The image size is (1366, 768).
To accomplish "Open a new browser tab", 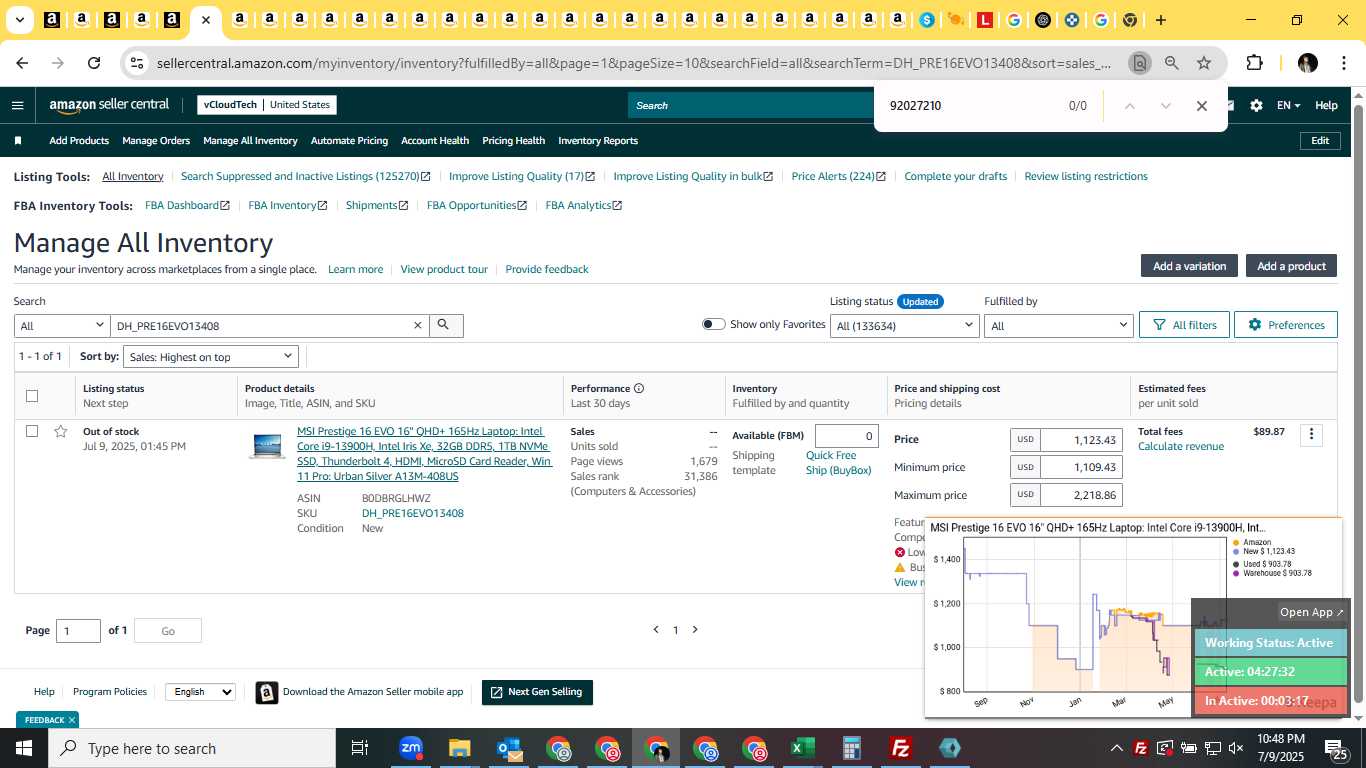I will click(1161, 20).
